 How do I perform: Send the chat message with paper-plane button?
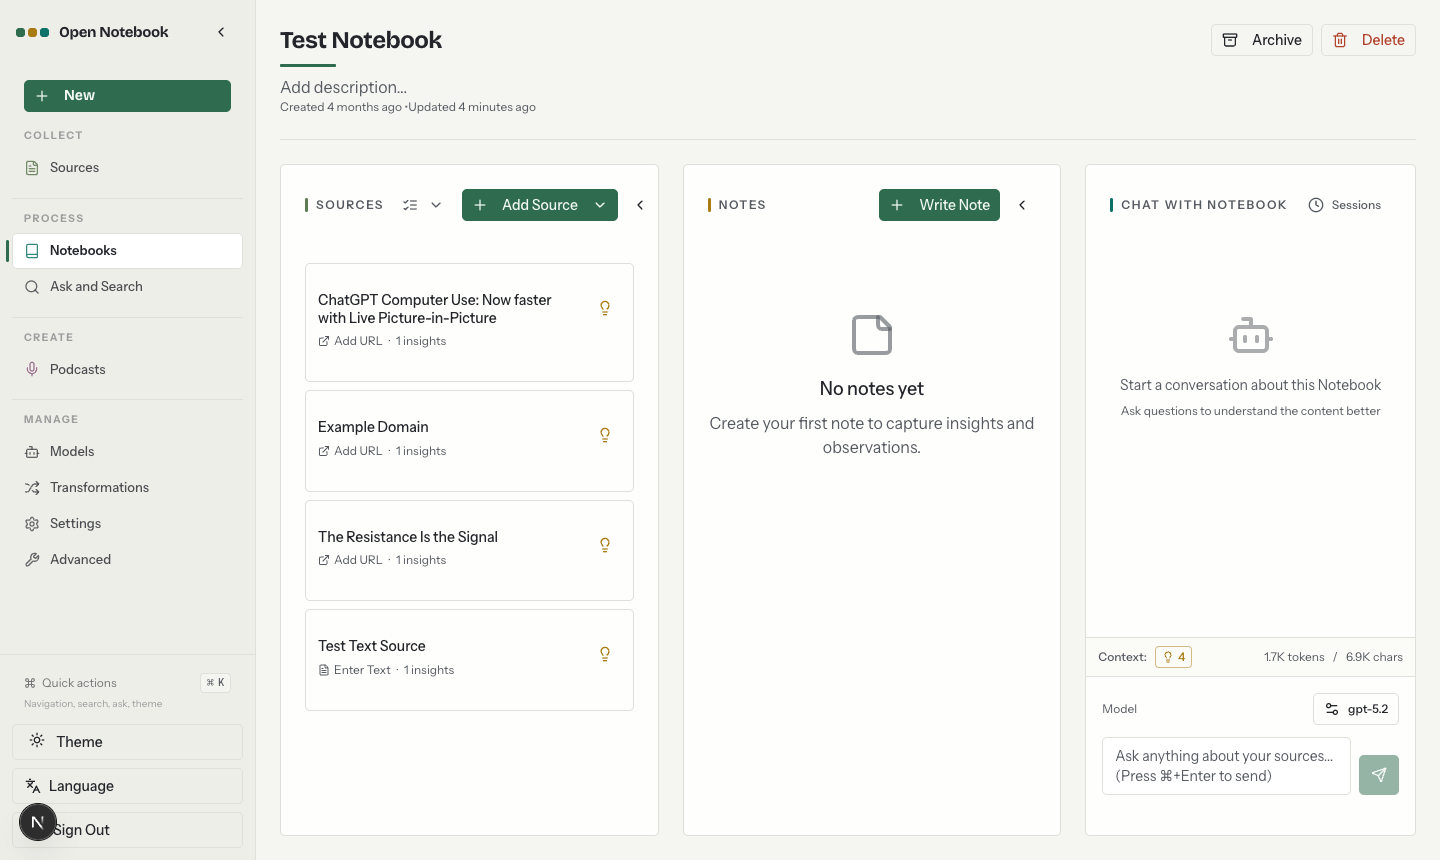1379,775
